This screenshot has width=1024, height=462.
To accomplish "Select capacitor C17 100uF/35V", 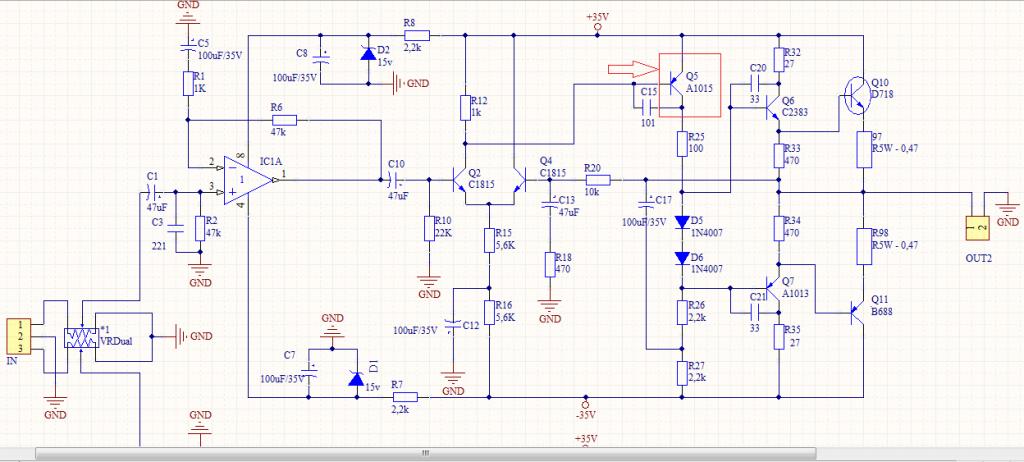I will (x=646, y=205).
